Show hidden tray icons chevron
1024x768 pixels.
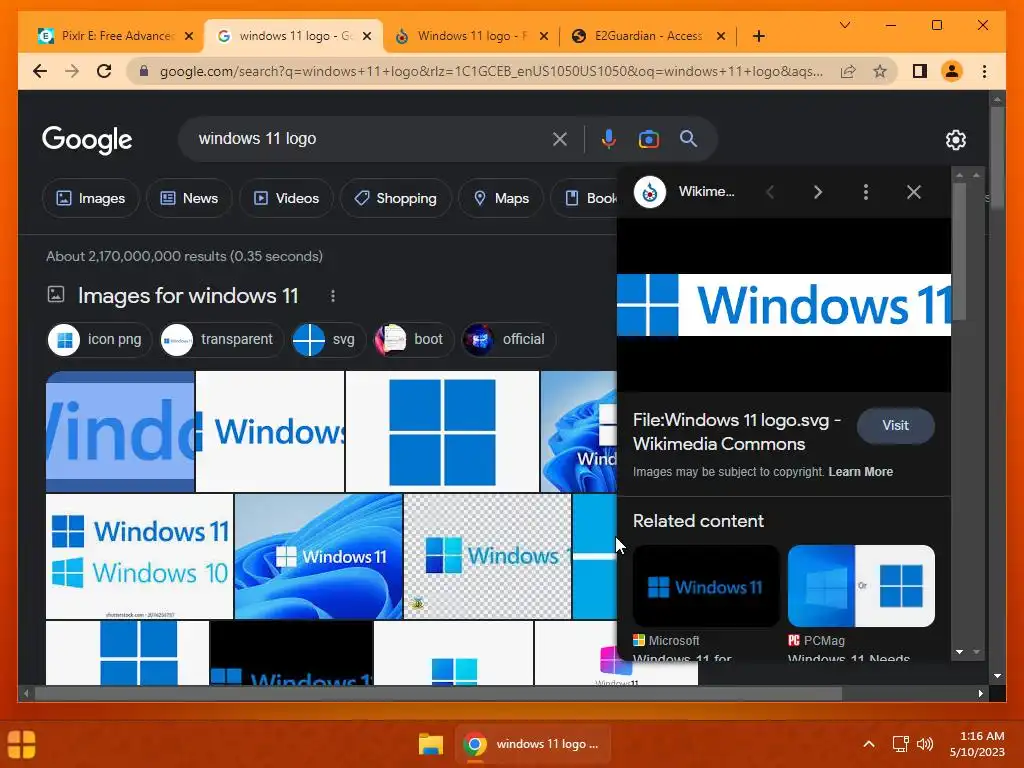click(x=869, y=744)
